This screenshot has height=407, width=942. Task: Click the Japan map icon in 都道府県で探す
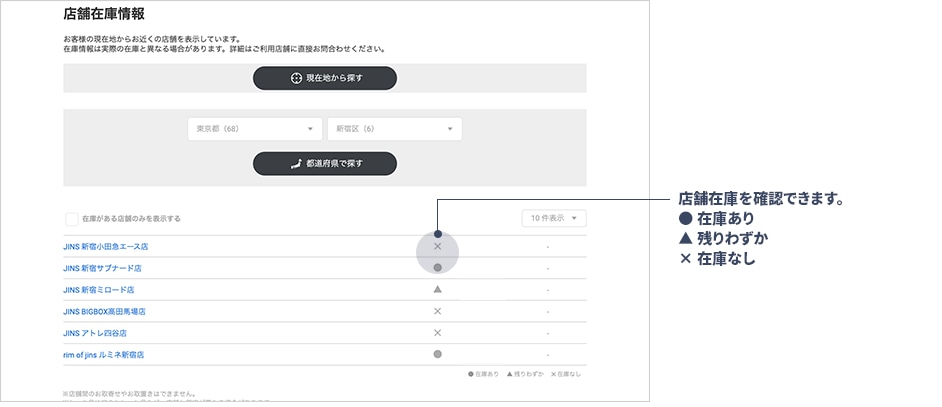[x=296, y=164]
